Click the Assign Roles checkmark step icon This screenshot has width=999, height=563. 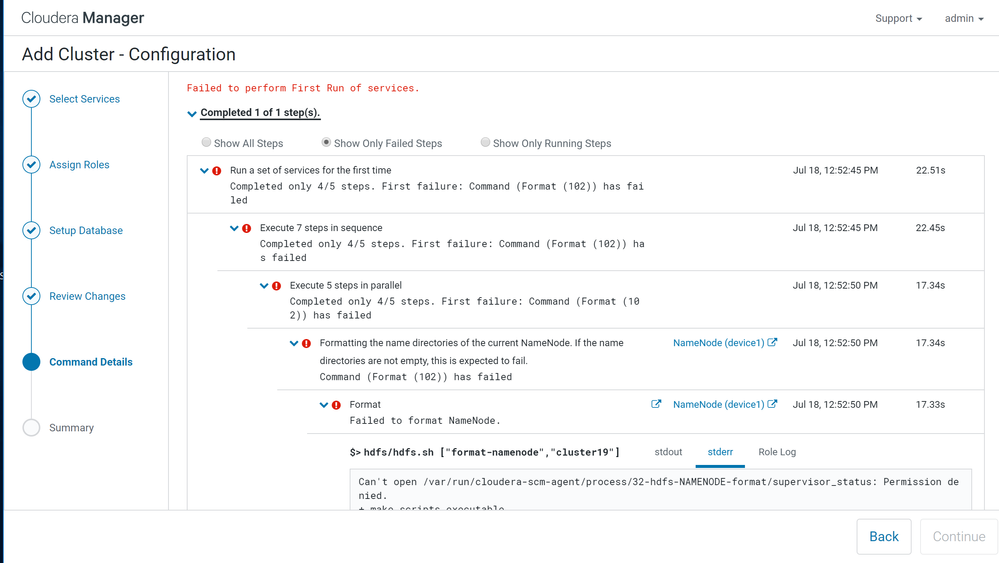pyautogui.click(x=32, y=165)
